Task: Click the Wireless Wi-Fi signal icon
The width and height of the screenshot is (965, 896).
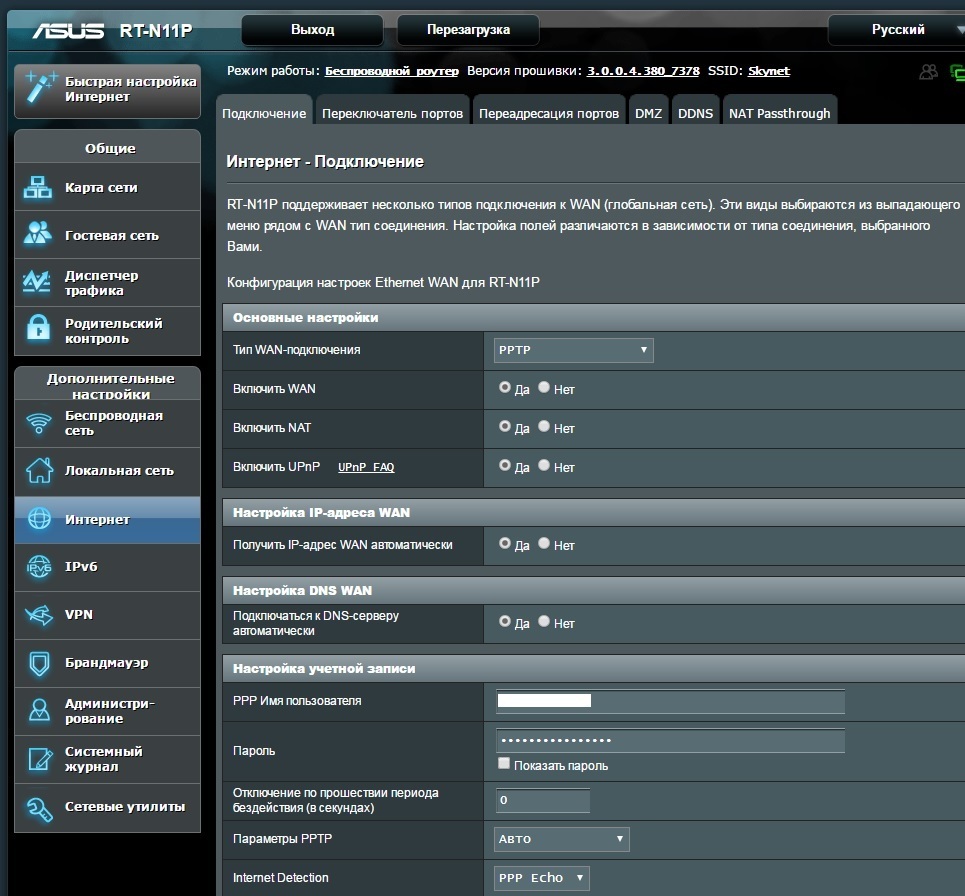Action: coord(39,423)
